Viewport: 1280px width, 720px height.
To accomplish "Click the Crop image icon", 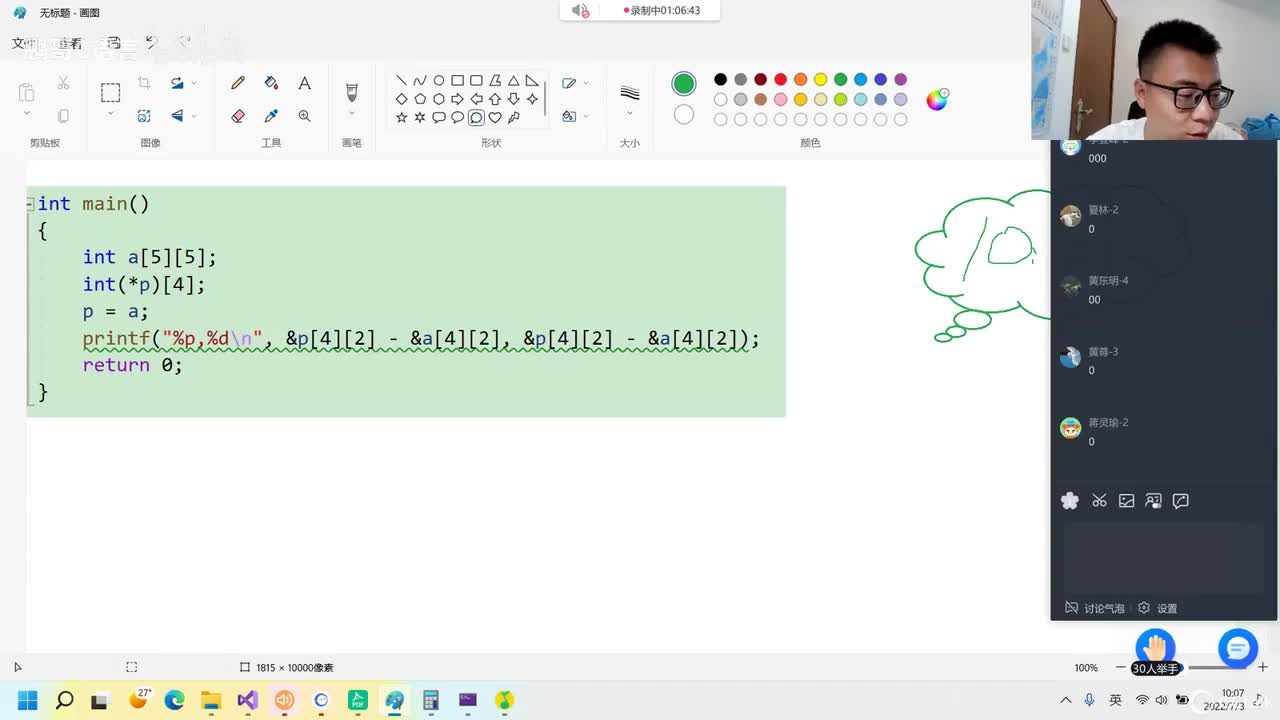I will (144, 83).
